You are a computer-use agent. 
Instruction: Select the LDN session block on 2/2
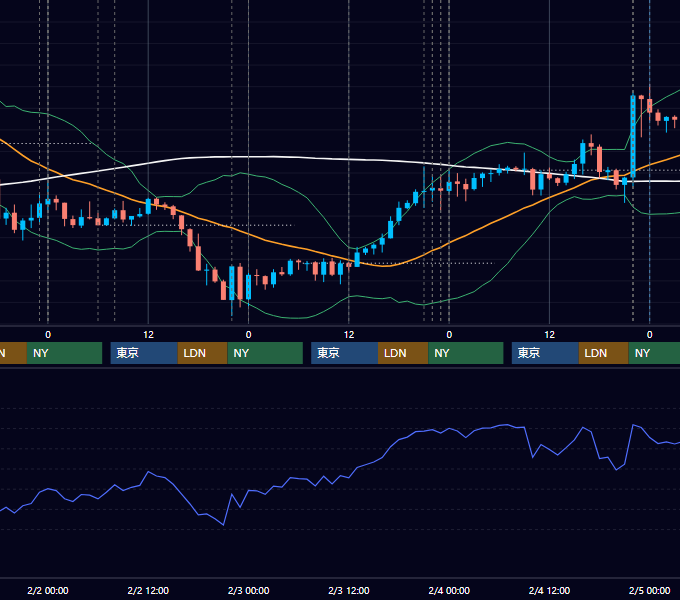point(203,353)
